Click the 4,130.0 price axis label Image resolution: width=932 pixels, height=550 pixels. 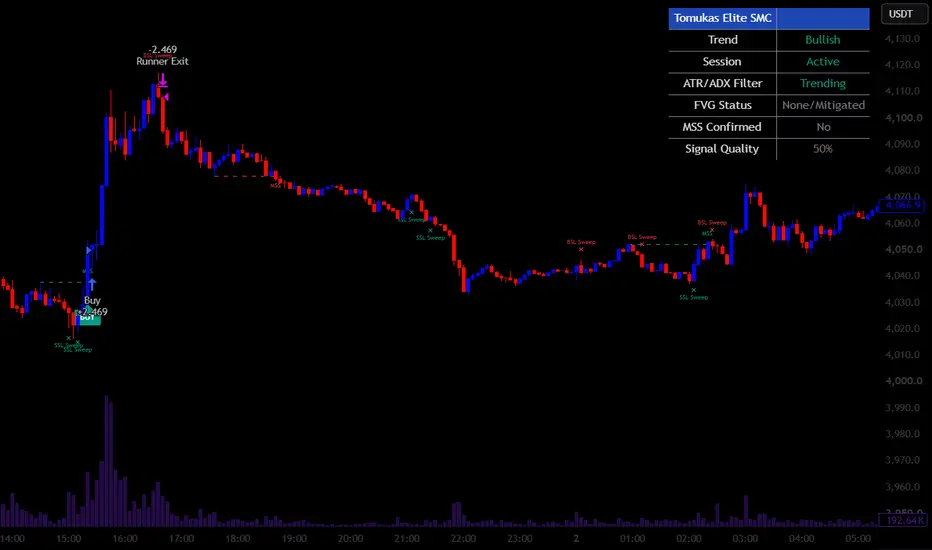tap(902, 39)
